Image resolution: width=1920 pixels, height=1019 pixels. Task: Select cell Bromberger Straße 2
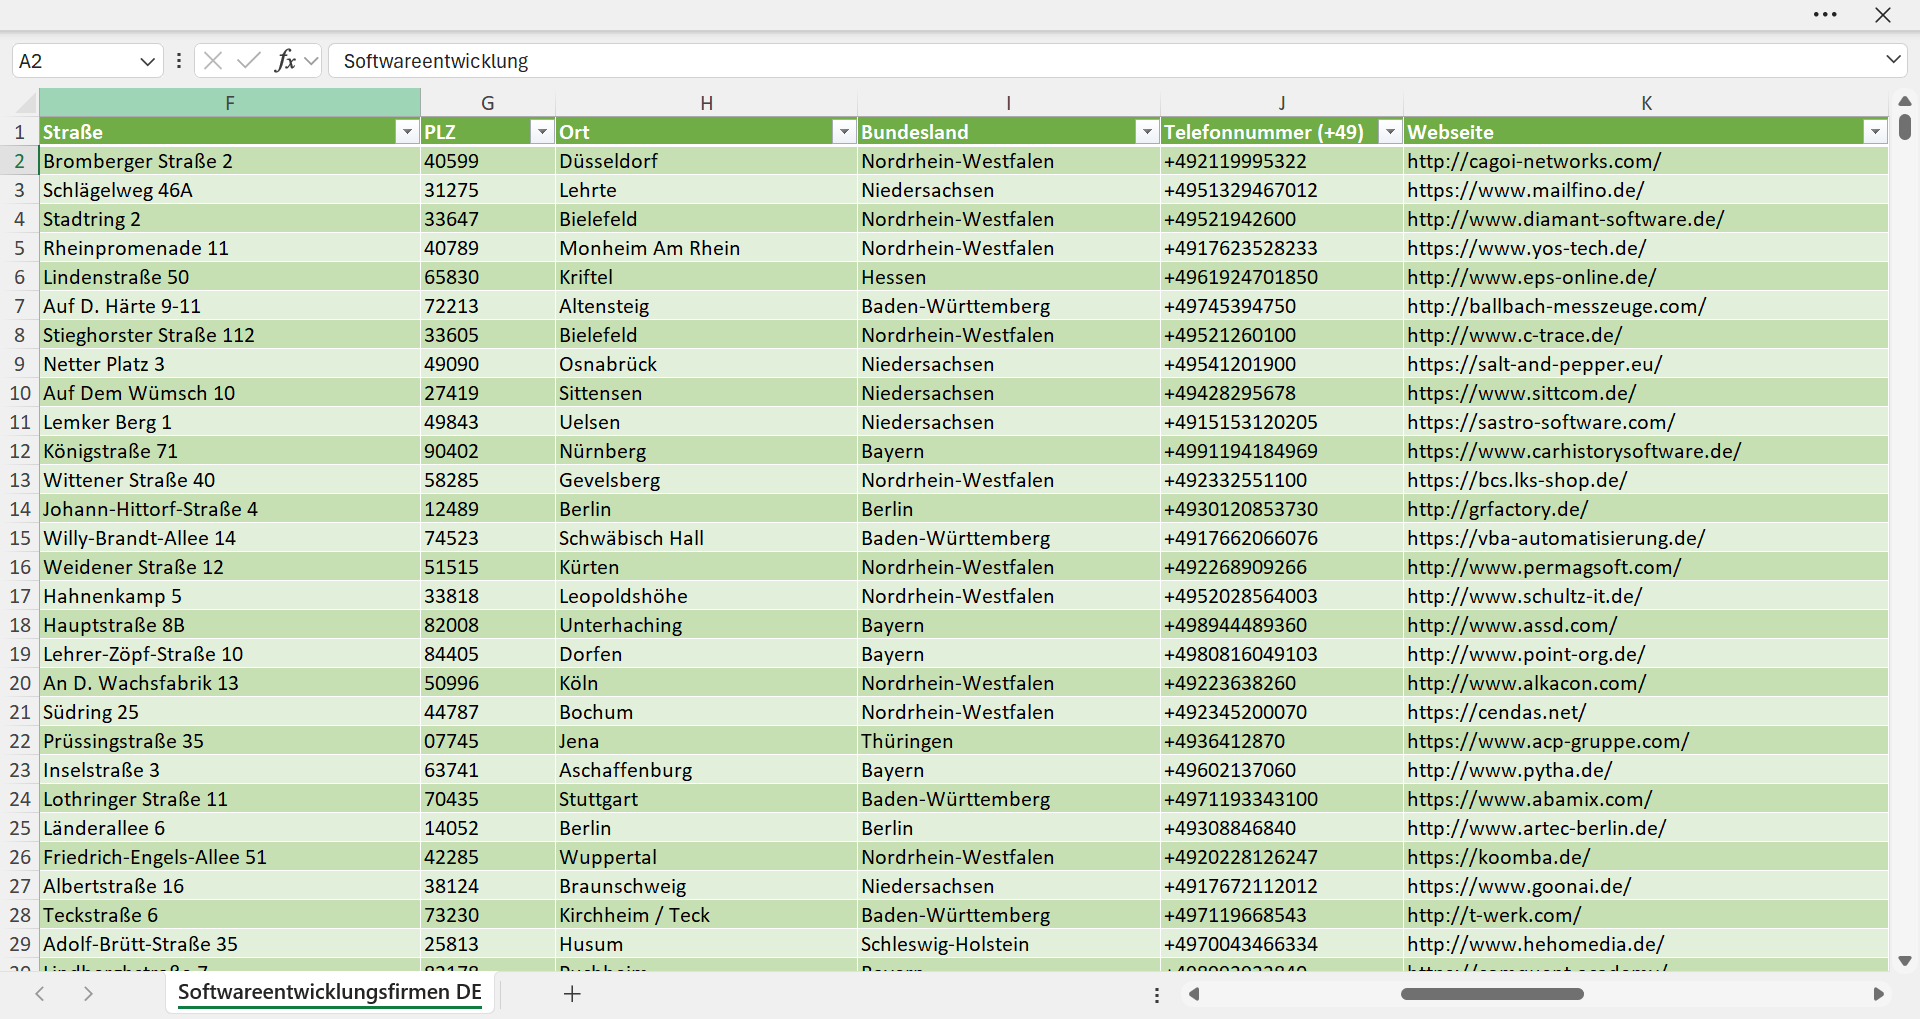tap(230, 161)
